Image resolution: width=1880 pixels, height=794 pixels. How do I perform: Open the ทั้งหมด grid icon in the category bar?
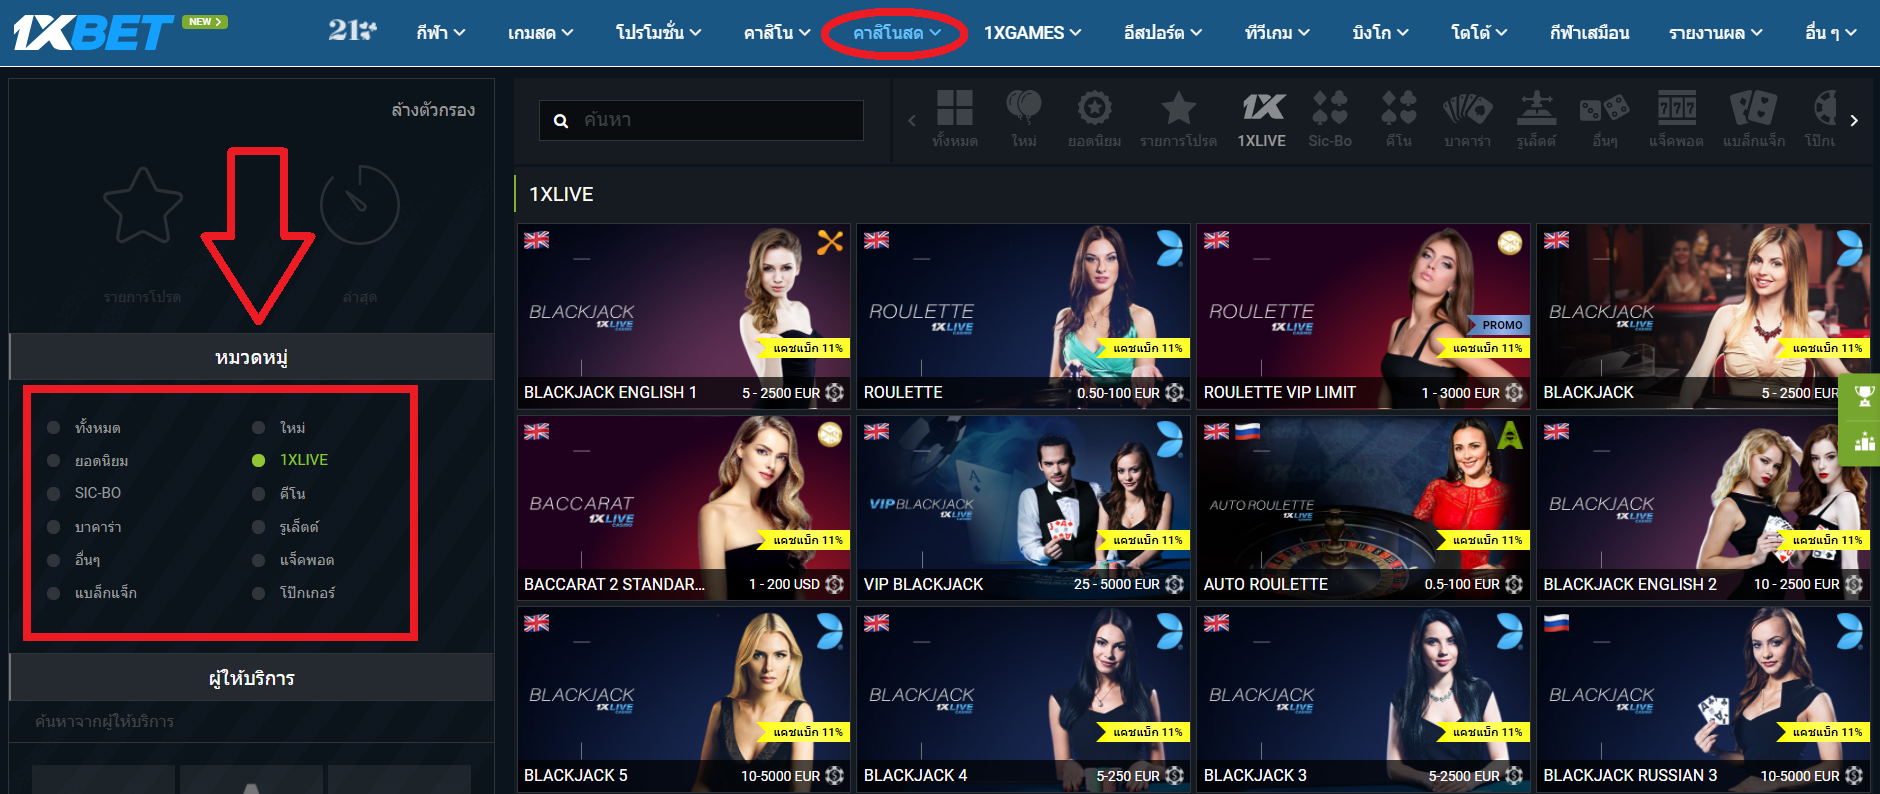(954, 108)
